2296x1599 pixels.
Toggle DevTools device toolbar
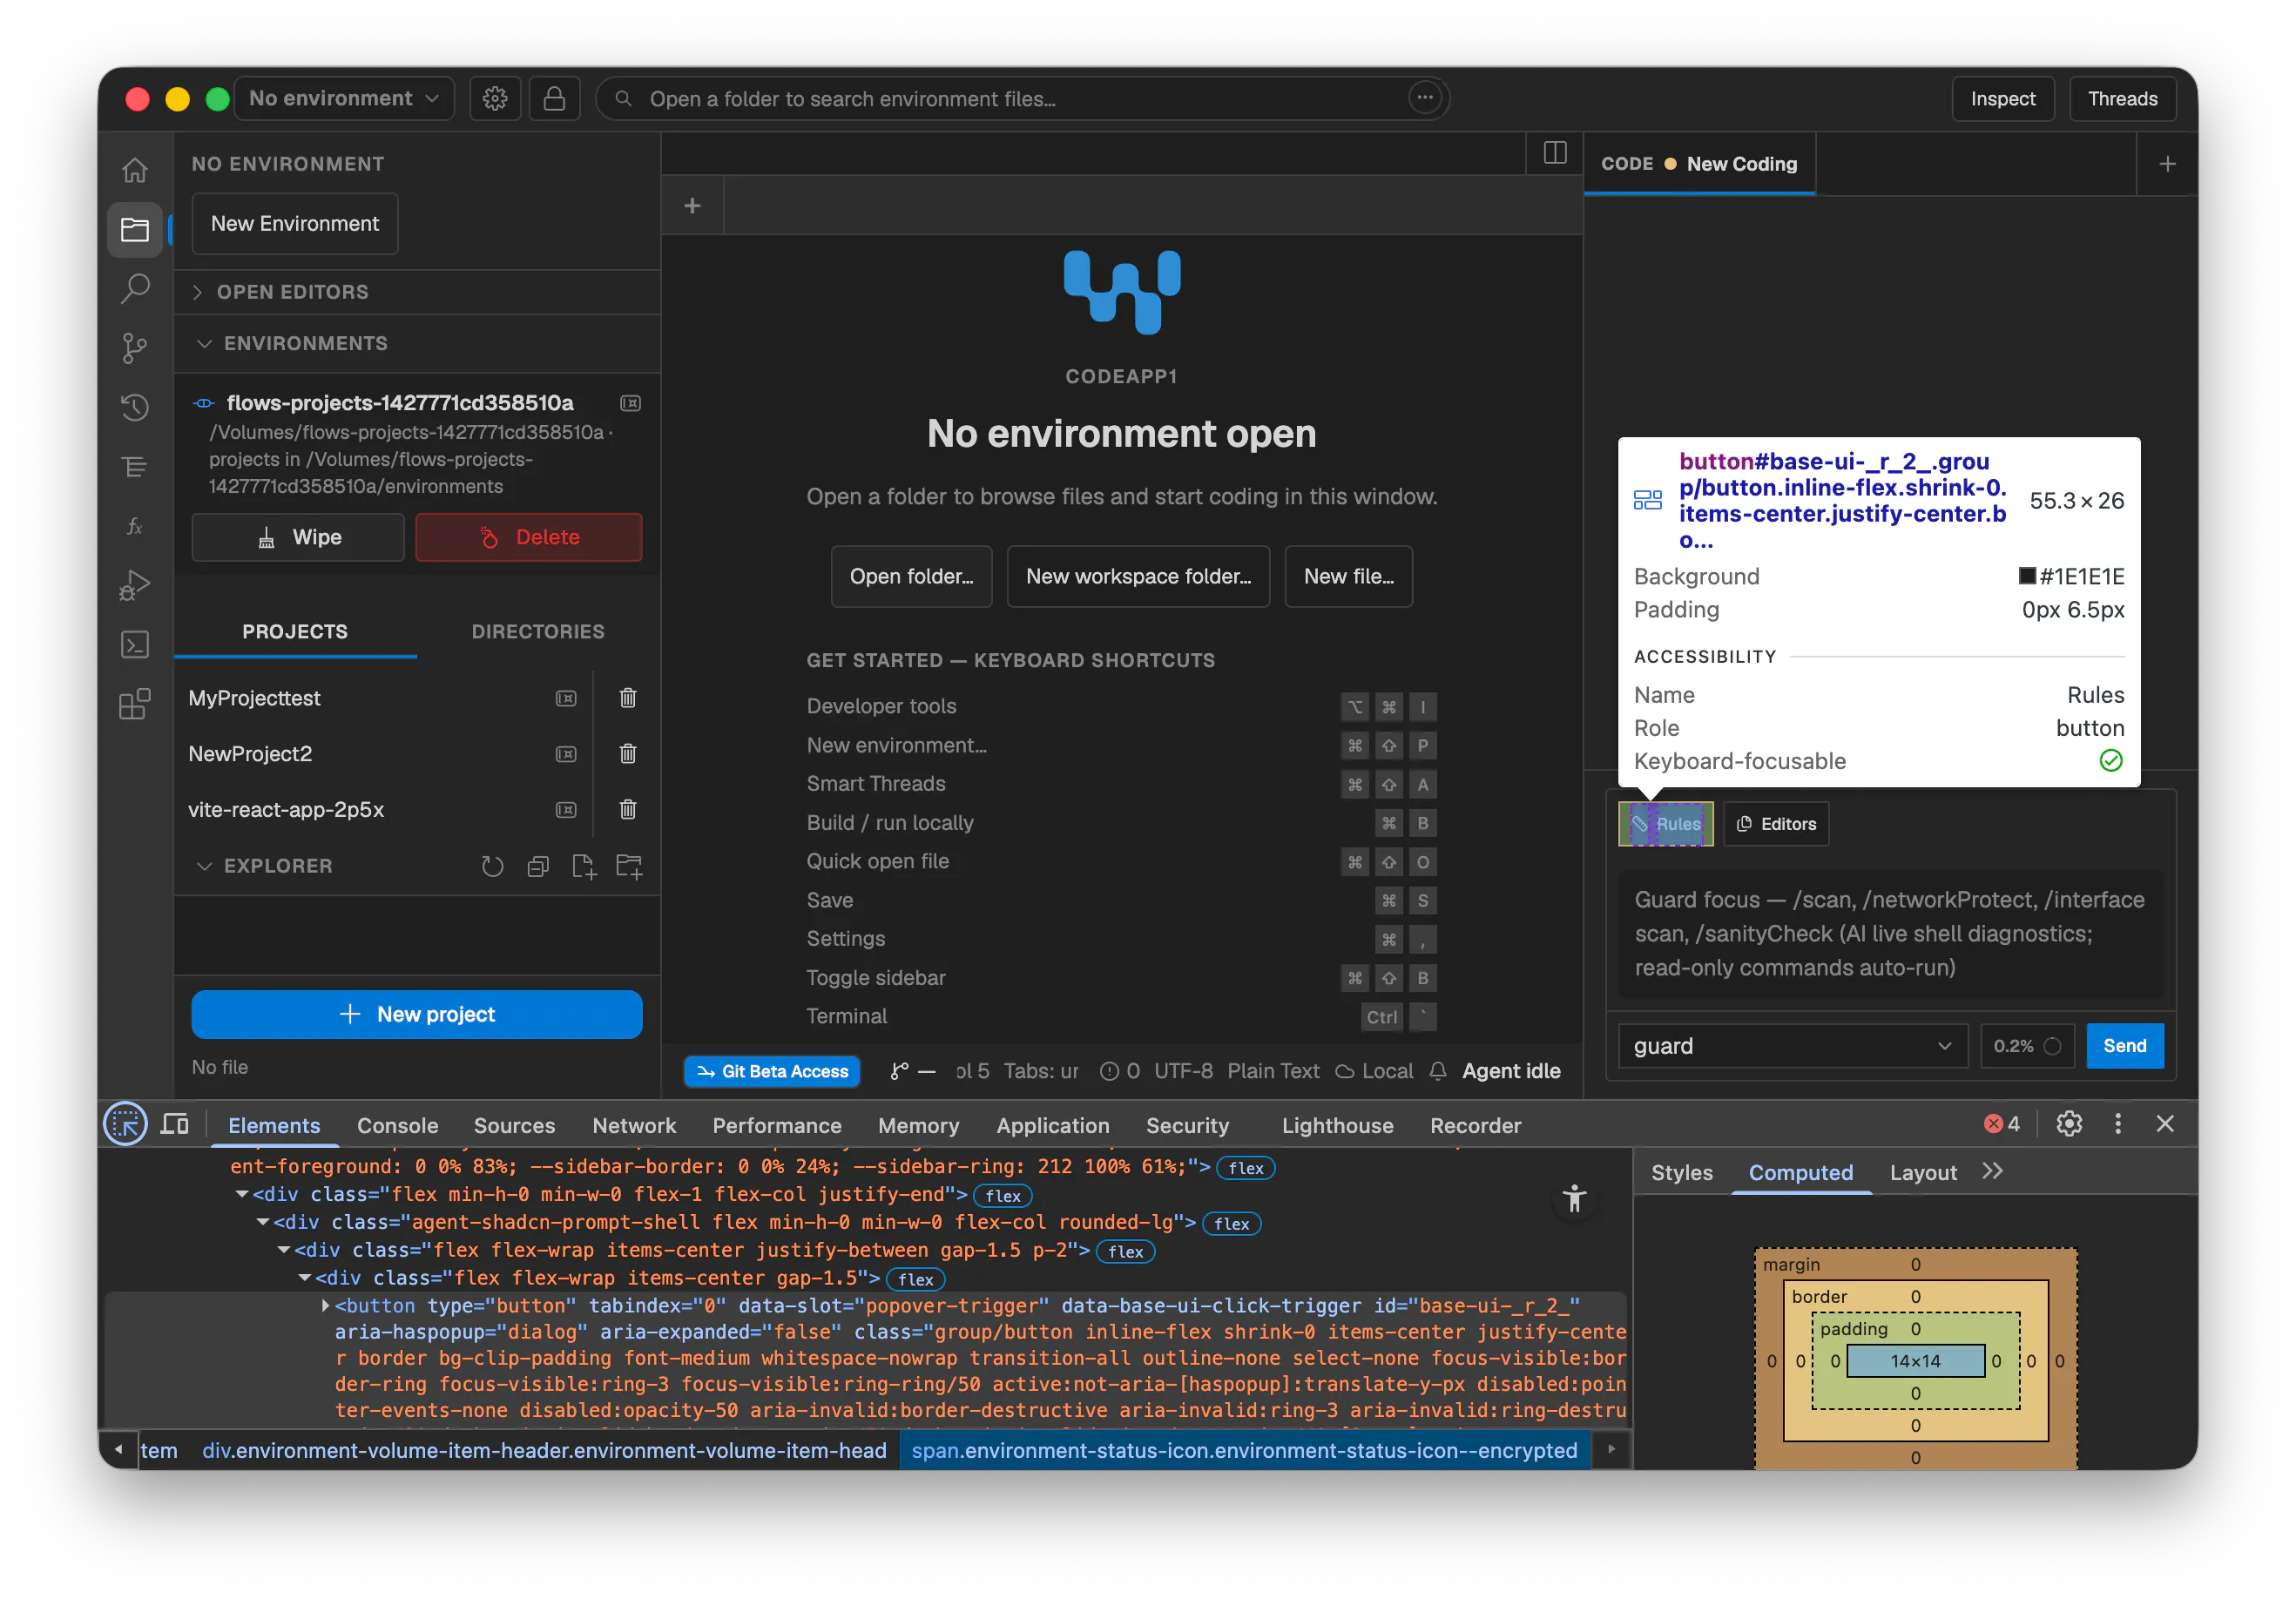pyautogui.click(x=175, y=1125)
